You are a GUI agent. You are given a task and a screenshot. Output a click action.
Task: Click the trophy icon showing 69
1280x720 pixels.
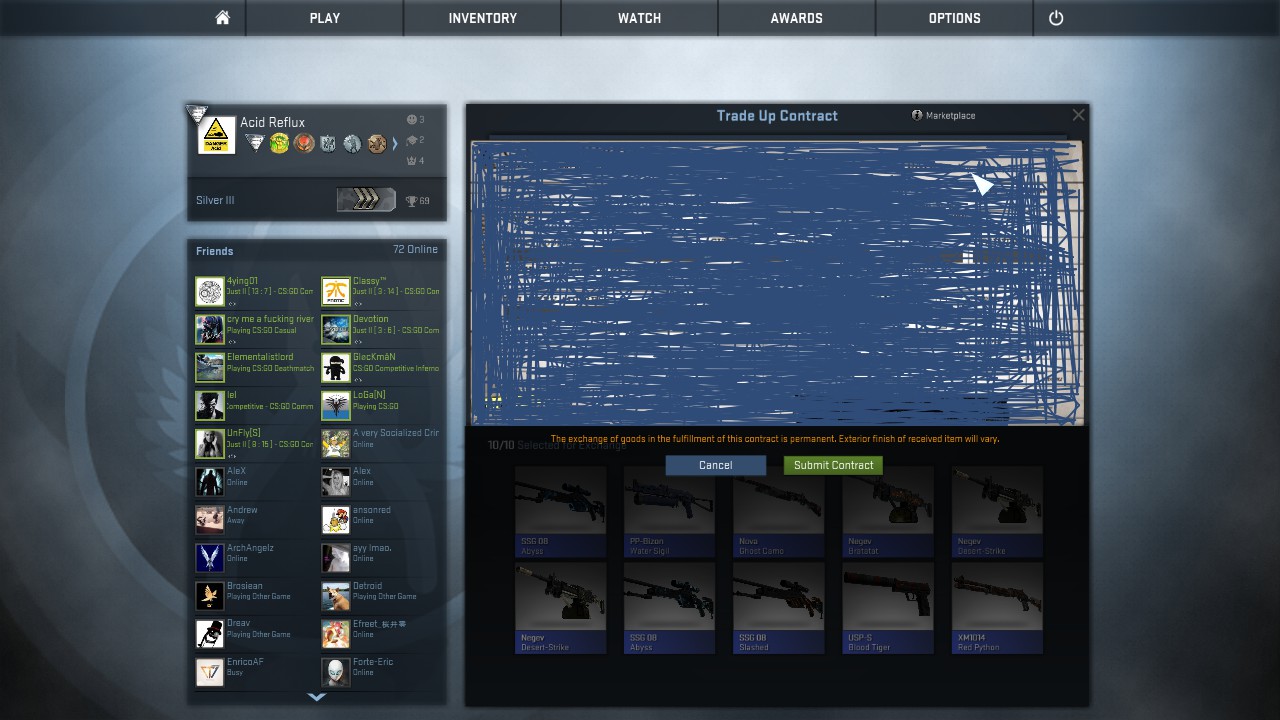click(411, 201)
